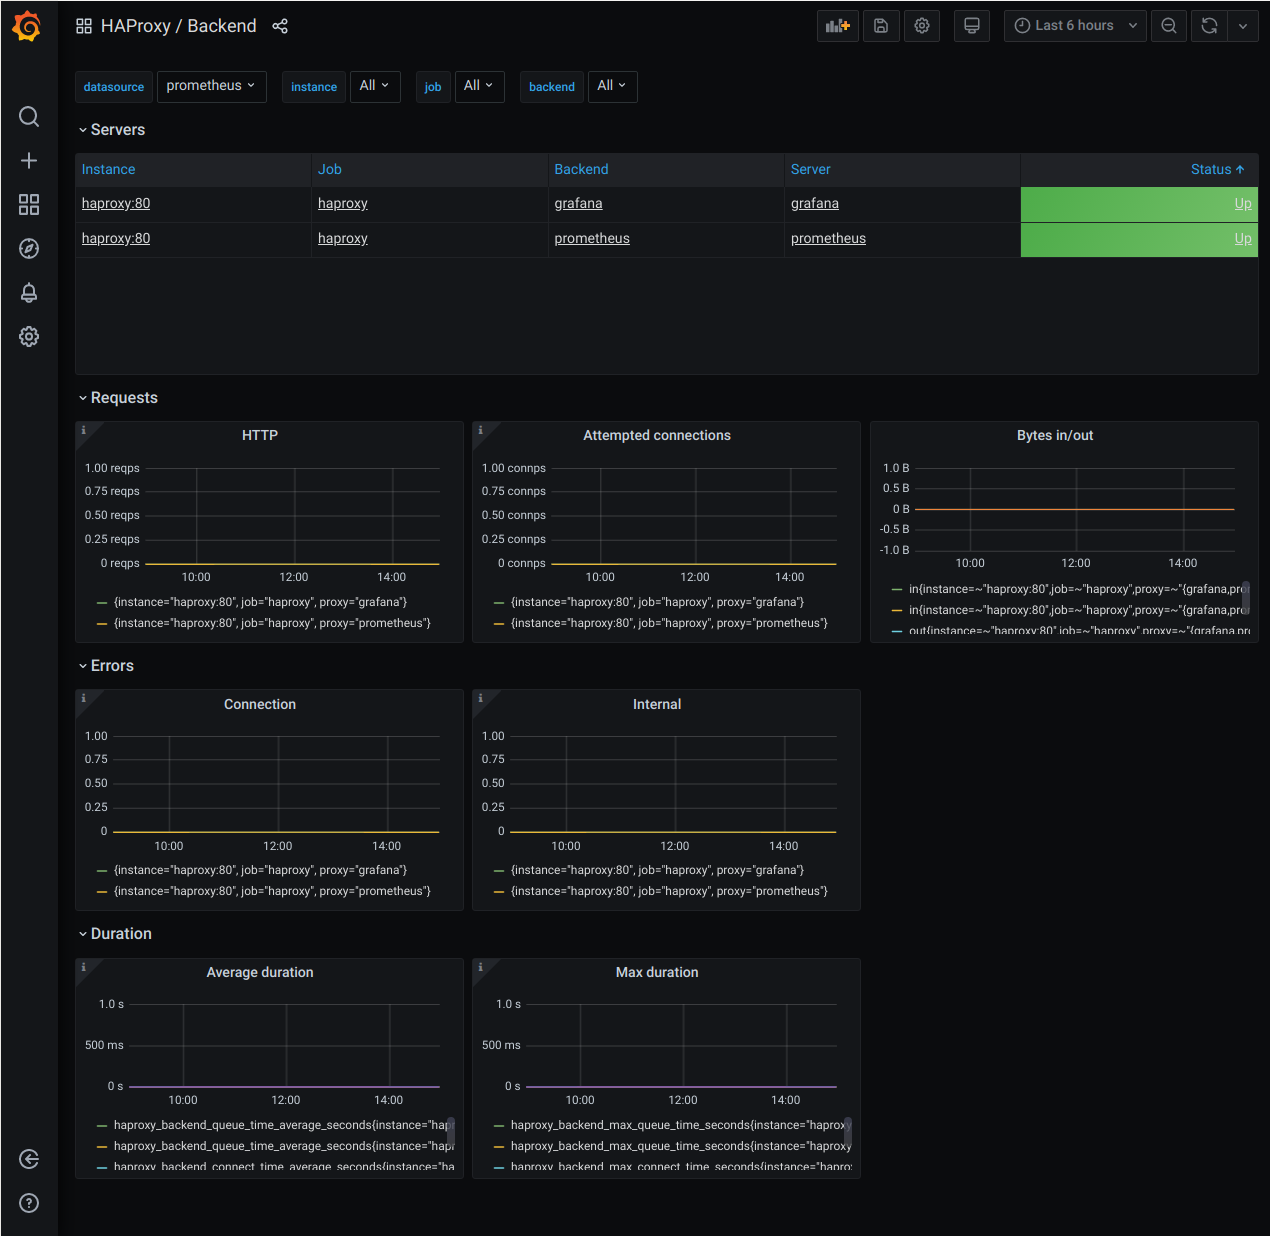This screenshot has width=1270, height=1236.
Task: Click info icon on Connection panel
Action: (84, 698)
